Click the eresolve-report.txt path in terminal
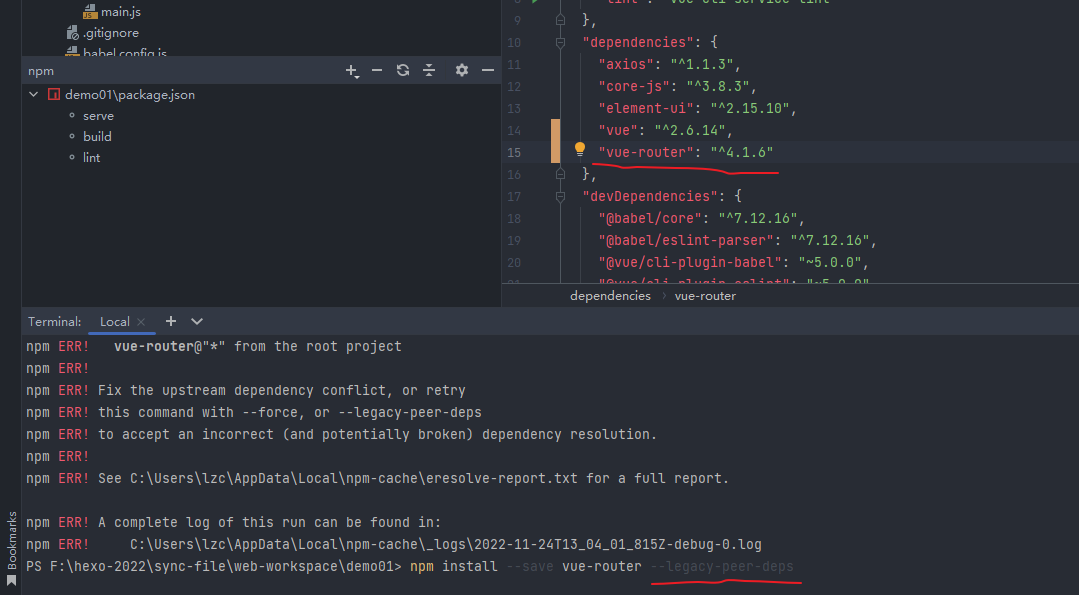Viewport: 1079px width, 595px height. [x=354, y=478]
